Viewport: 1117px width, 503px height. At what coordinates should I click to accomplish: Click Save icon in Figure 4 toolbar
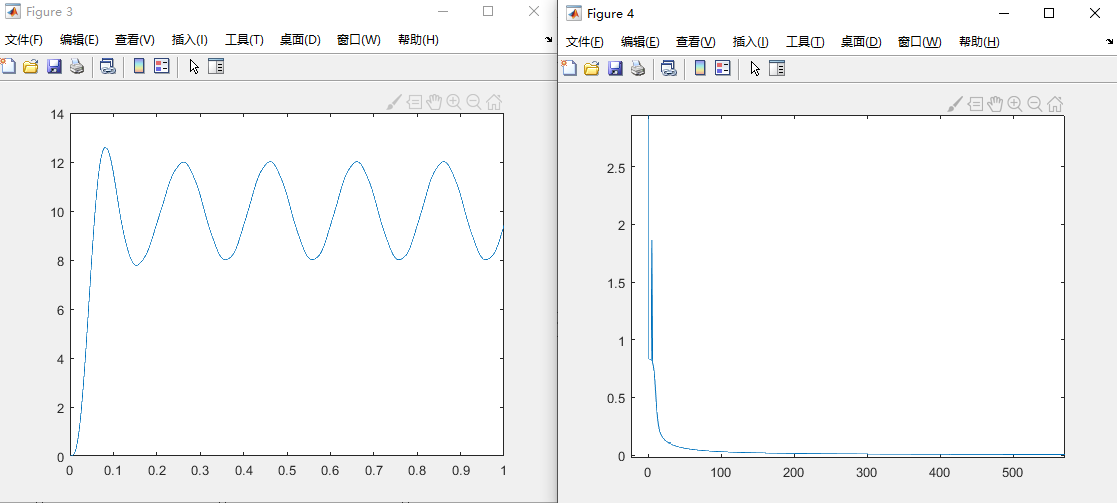pos(615,68)
